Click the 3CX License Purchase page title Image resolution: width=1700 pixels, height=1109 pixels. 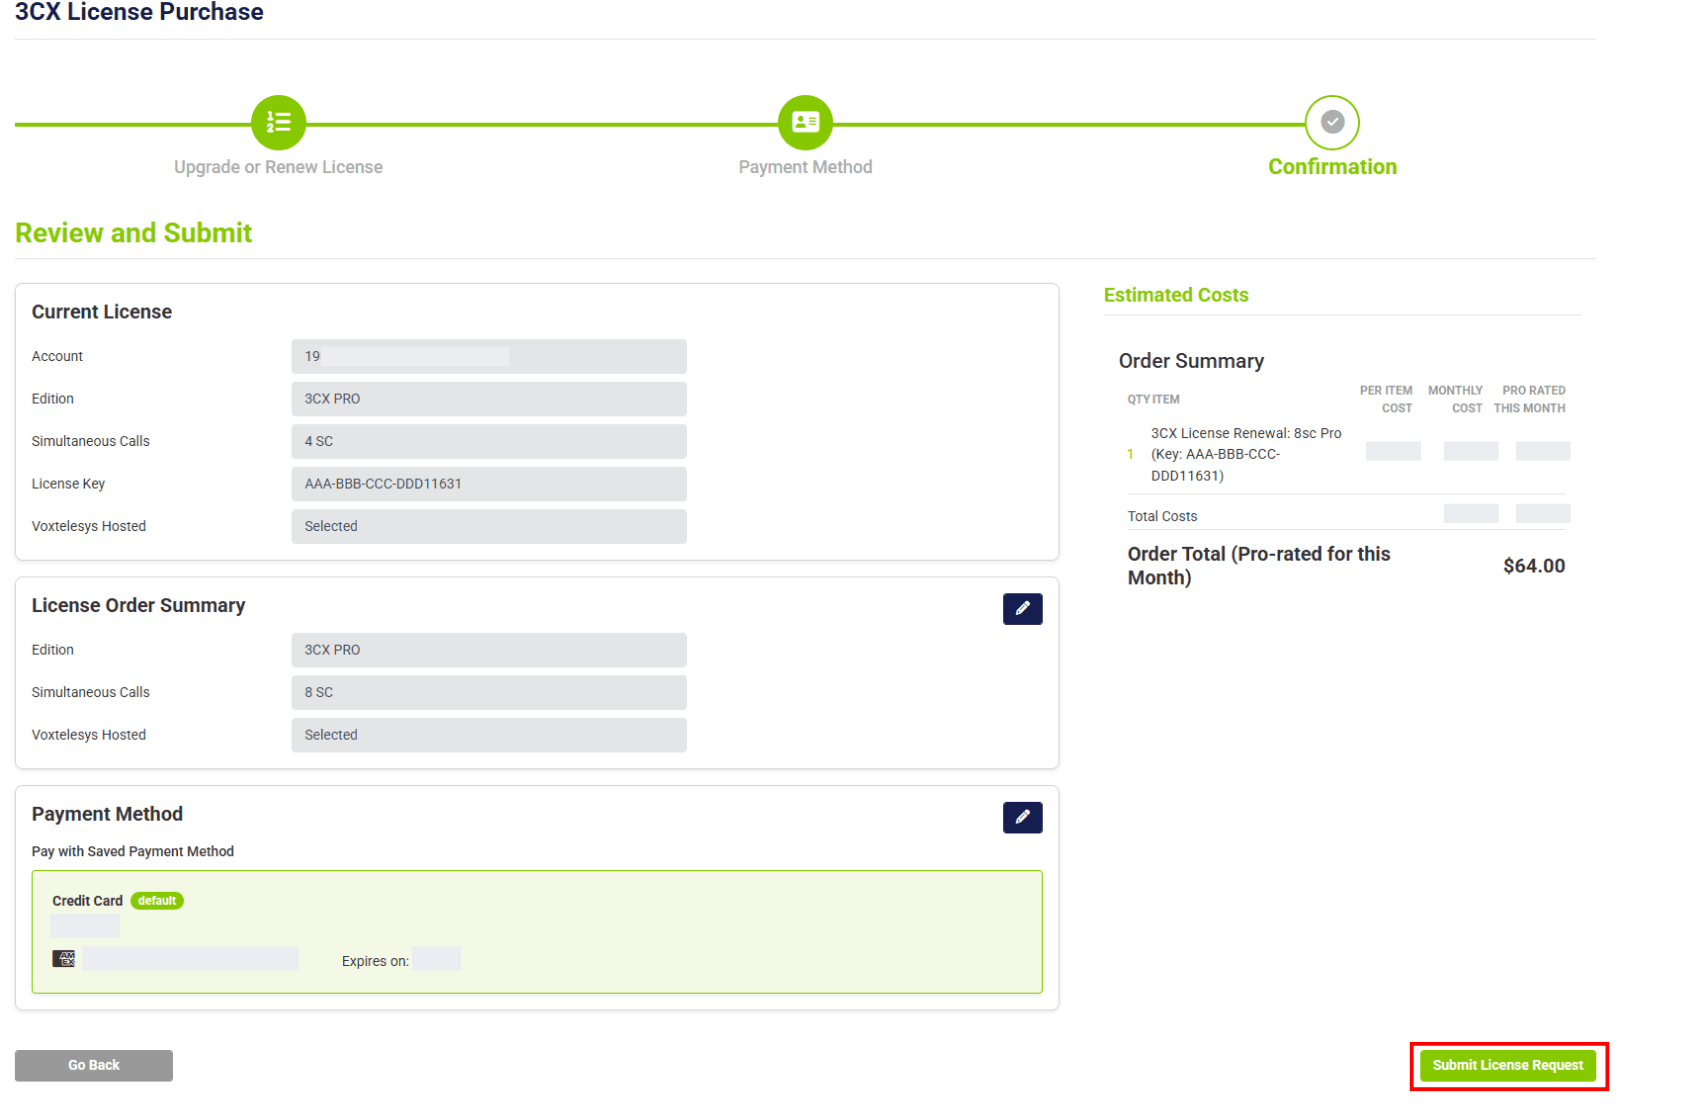(x=139, y=12)
